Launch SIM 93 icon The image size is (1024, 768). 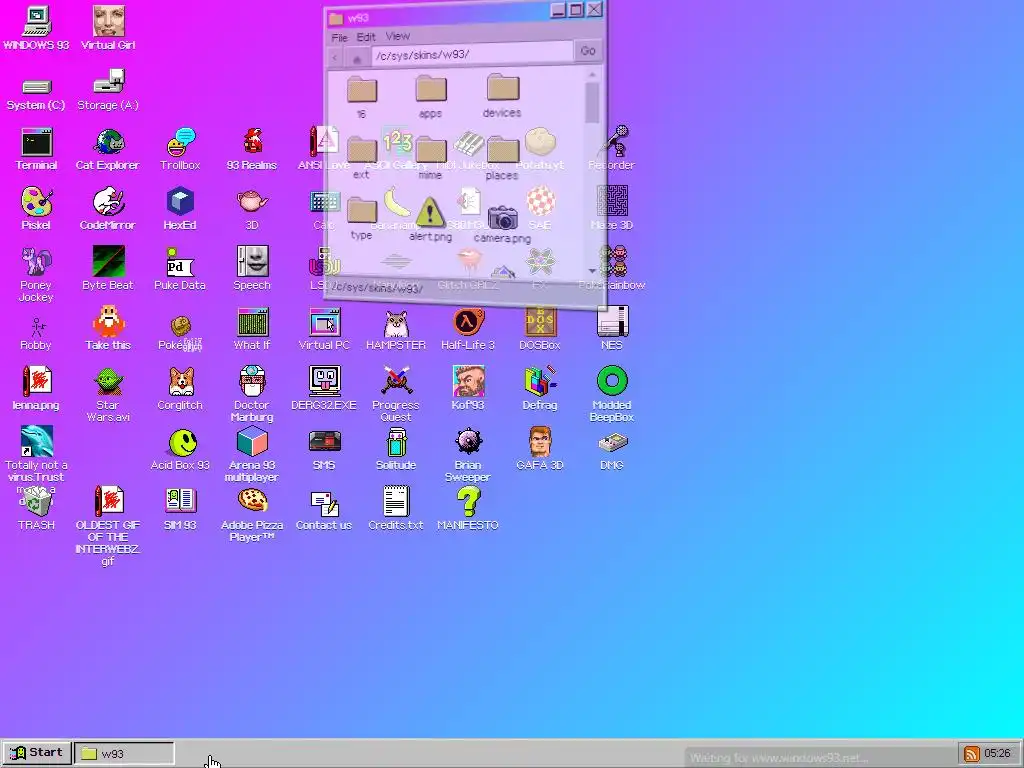tap(180, 509)
